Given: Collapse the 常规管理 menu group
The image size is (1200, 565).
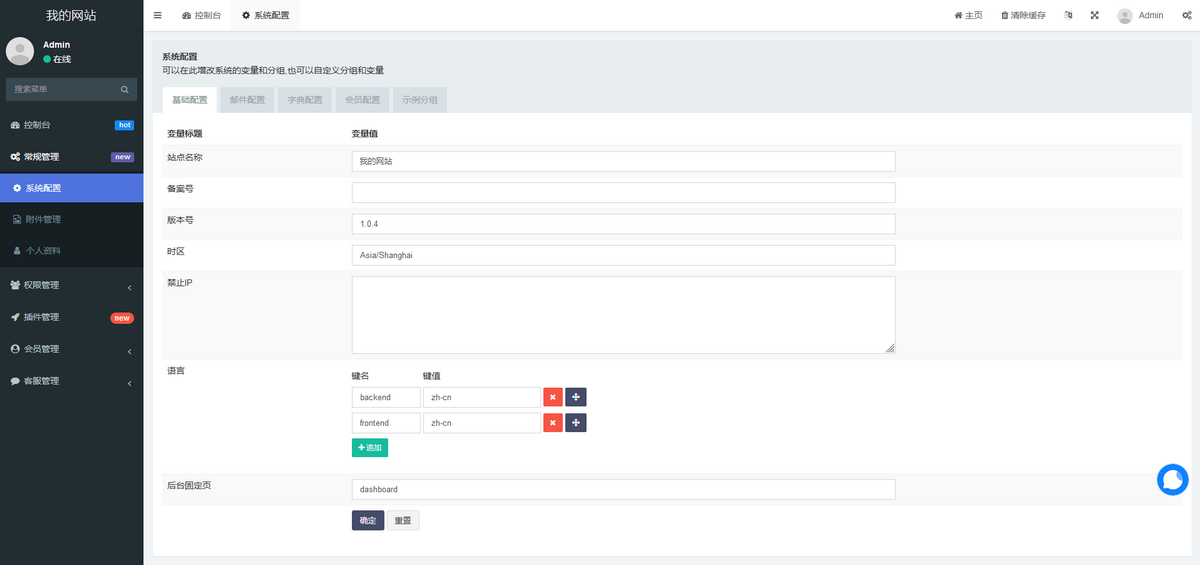Looking at the screenshot, I should [70, 157].
